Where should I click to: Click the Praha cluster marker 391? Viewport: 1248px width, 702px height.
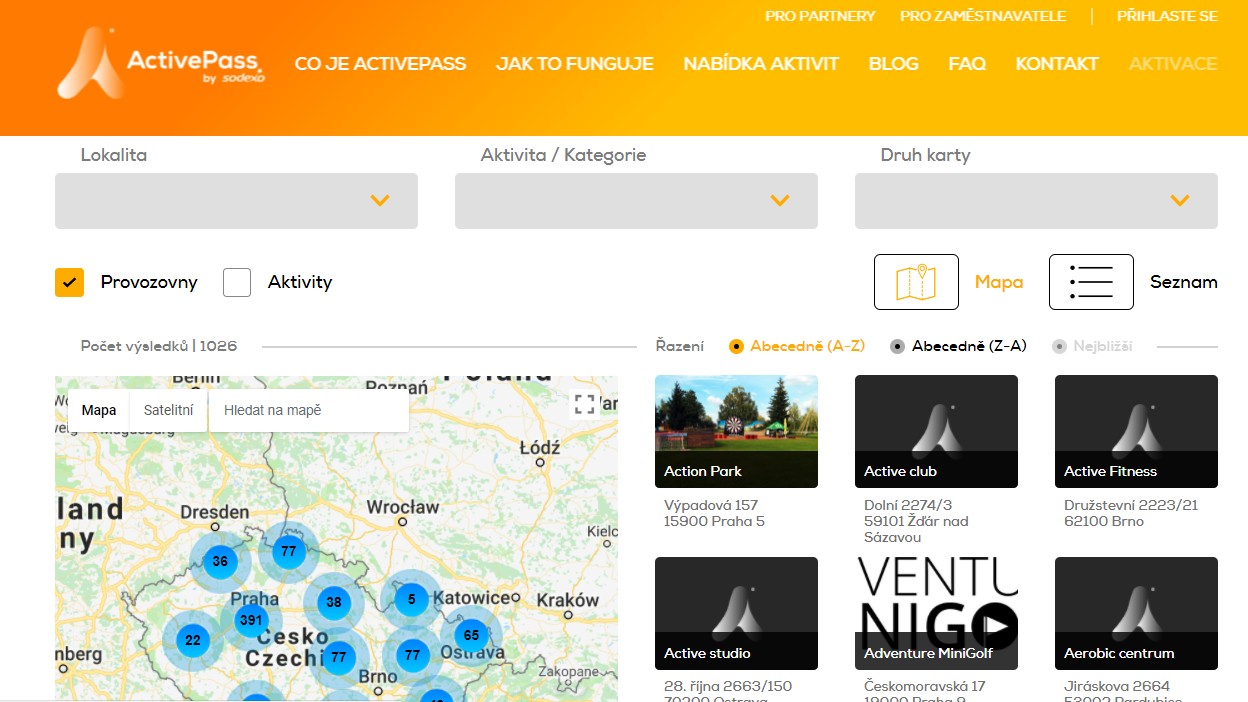251,620
